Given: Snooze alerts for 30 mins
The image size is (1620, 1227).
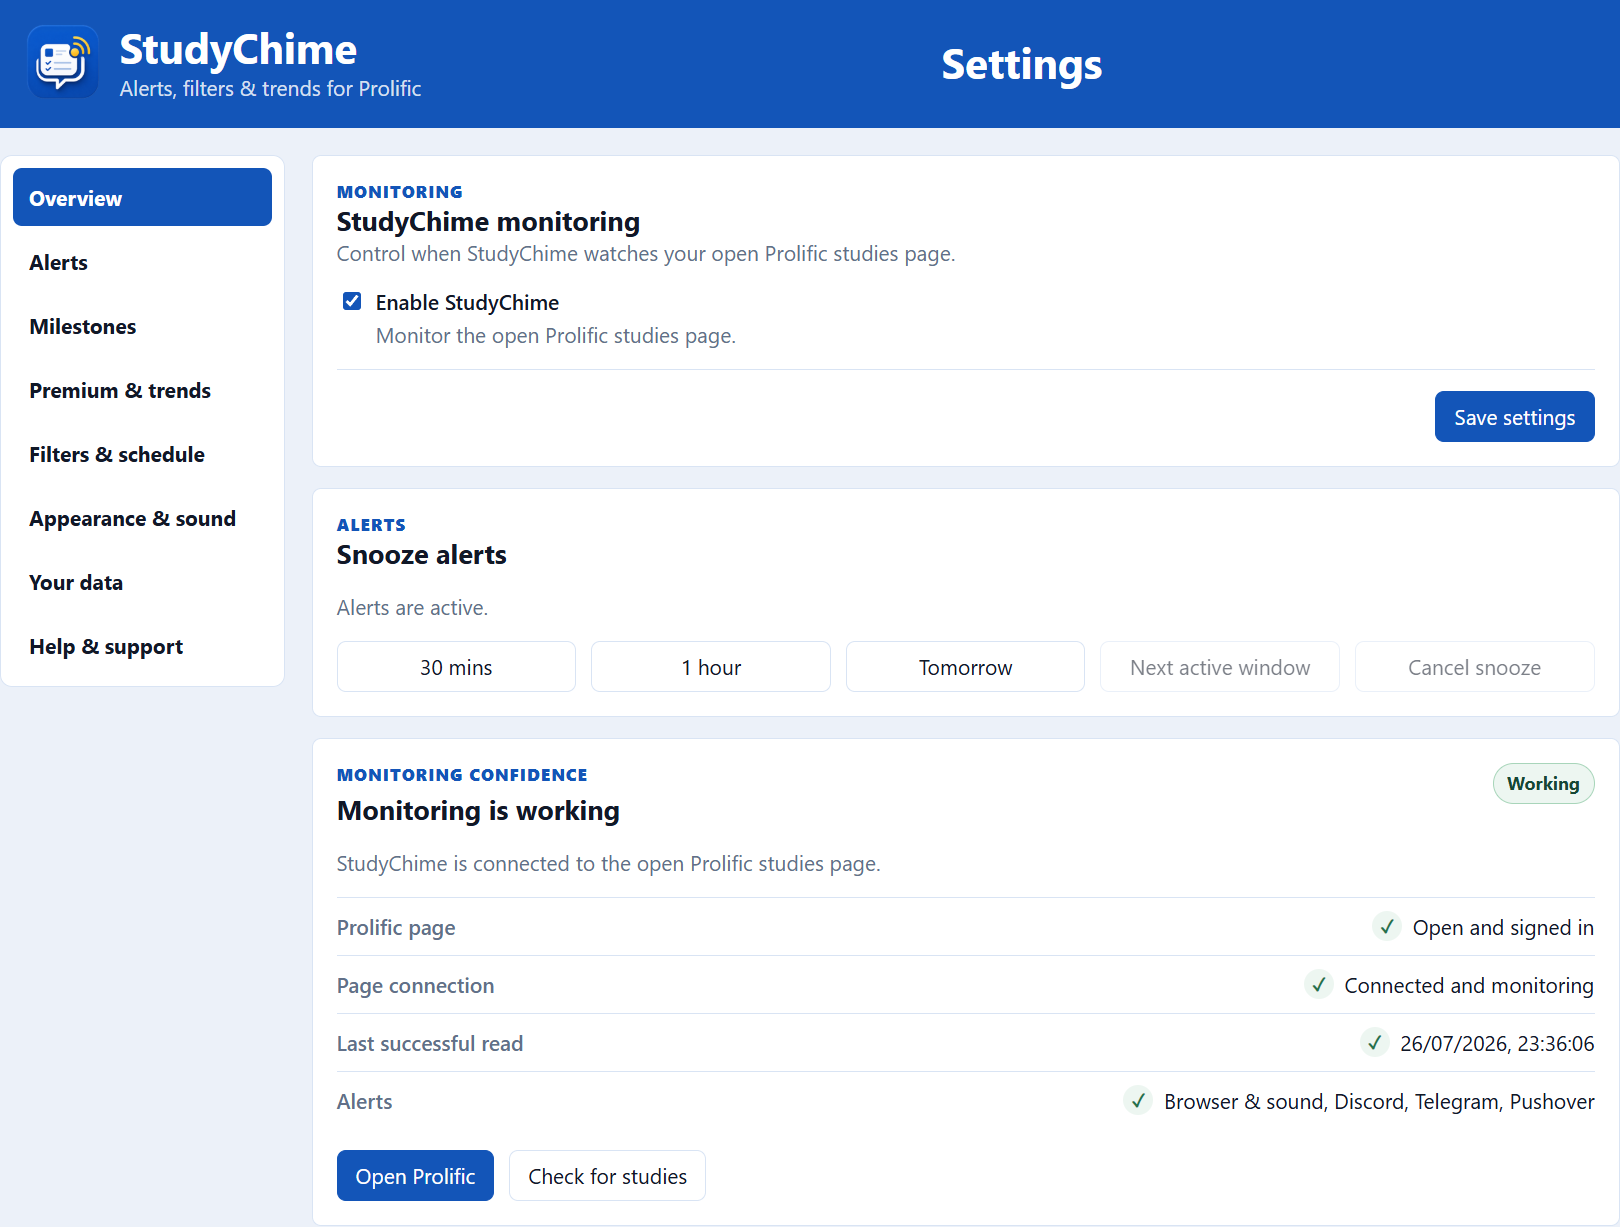Looking at the screenshot, I should (x=456, y=667).
